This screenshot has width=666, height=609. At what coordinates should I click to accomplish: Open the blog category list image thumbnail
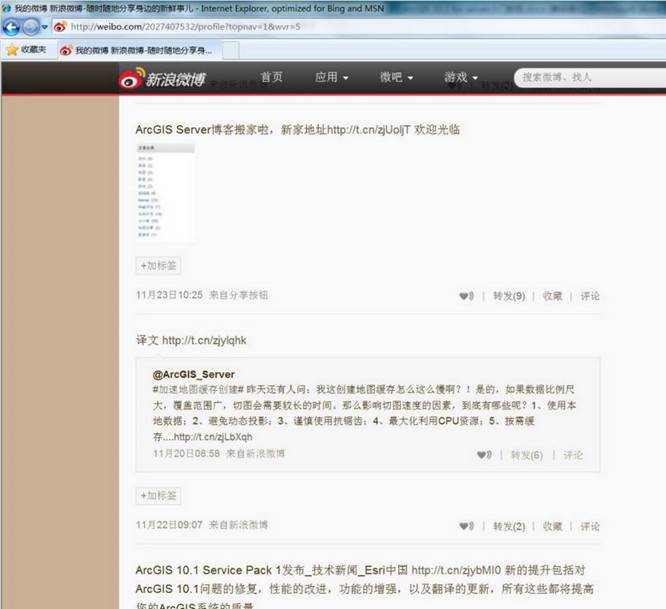coord(165,193)
